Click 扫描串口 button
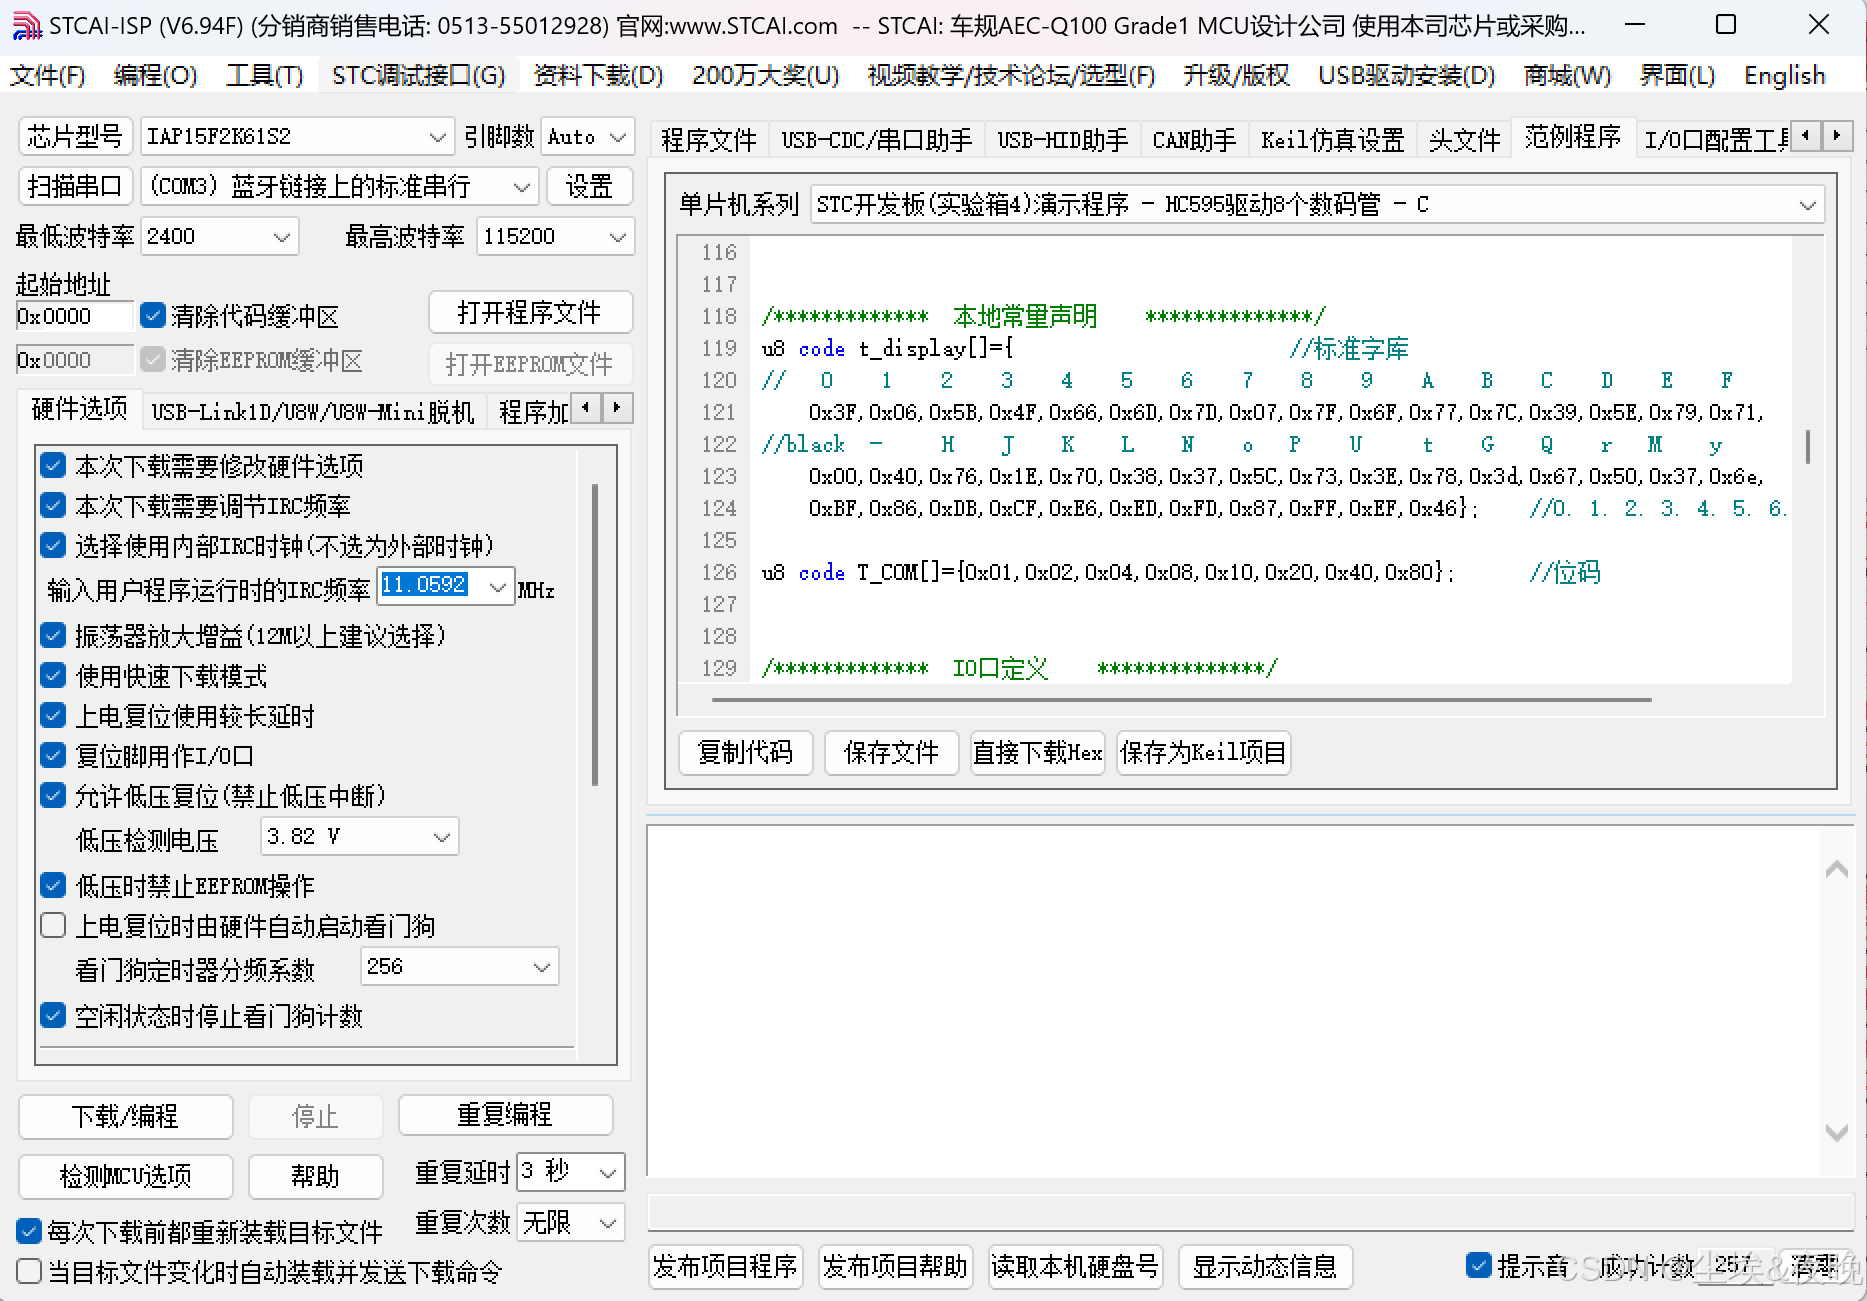1867x1301 pixels. (75, 186)
